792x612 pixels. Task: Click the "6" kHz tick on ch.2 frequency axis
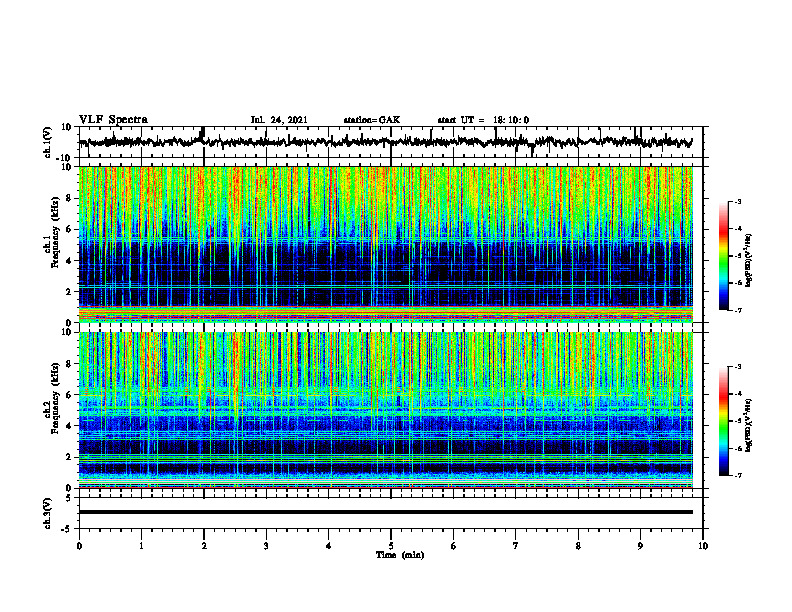(70, 395)
